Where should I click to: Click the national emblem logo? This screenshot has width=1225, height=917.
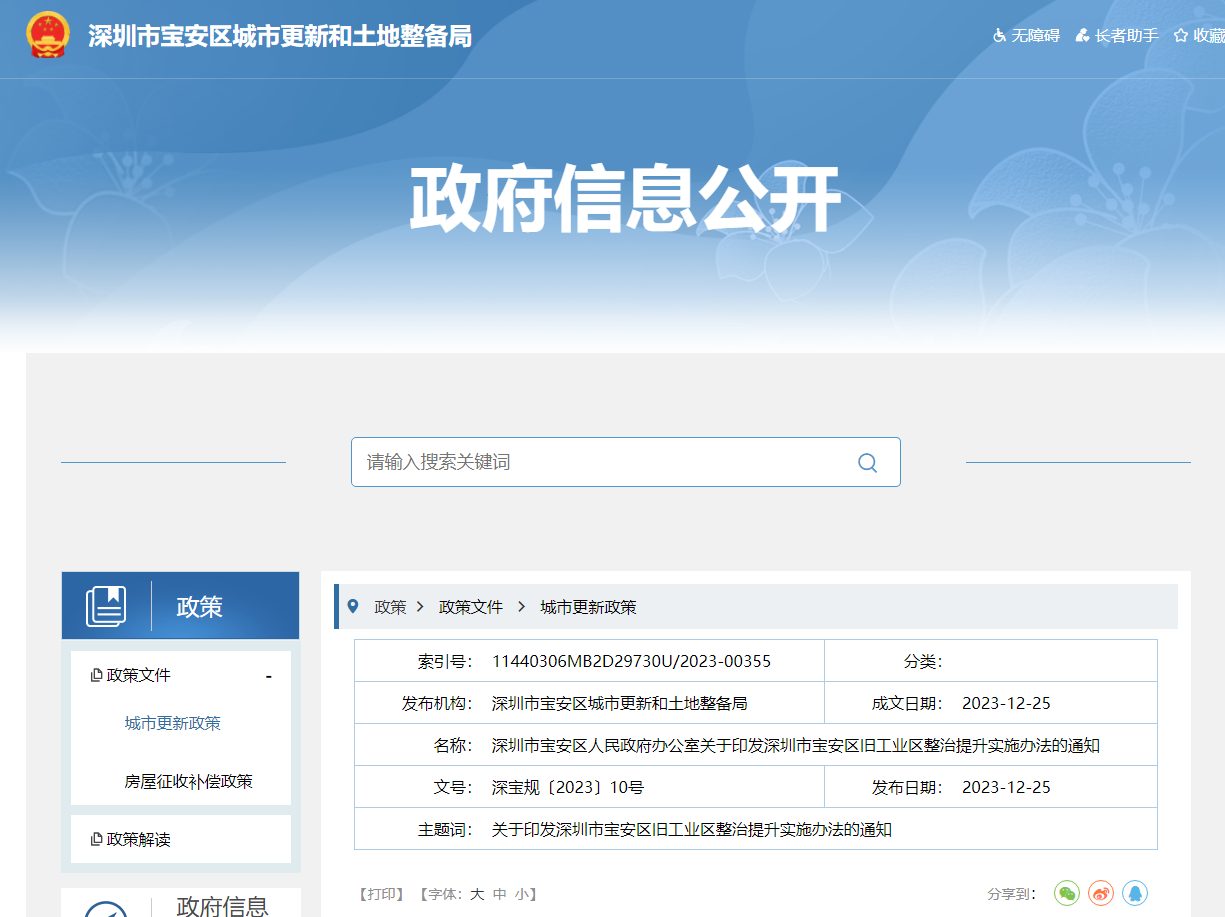click(47, 35)
